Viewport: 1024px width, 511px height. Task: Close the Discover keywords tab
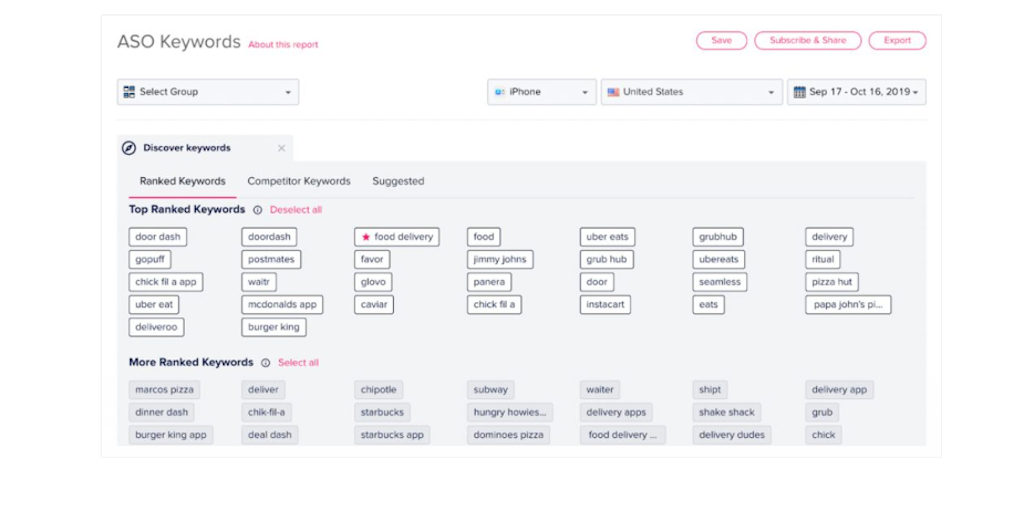(281, 148)
